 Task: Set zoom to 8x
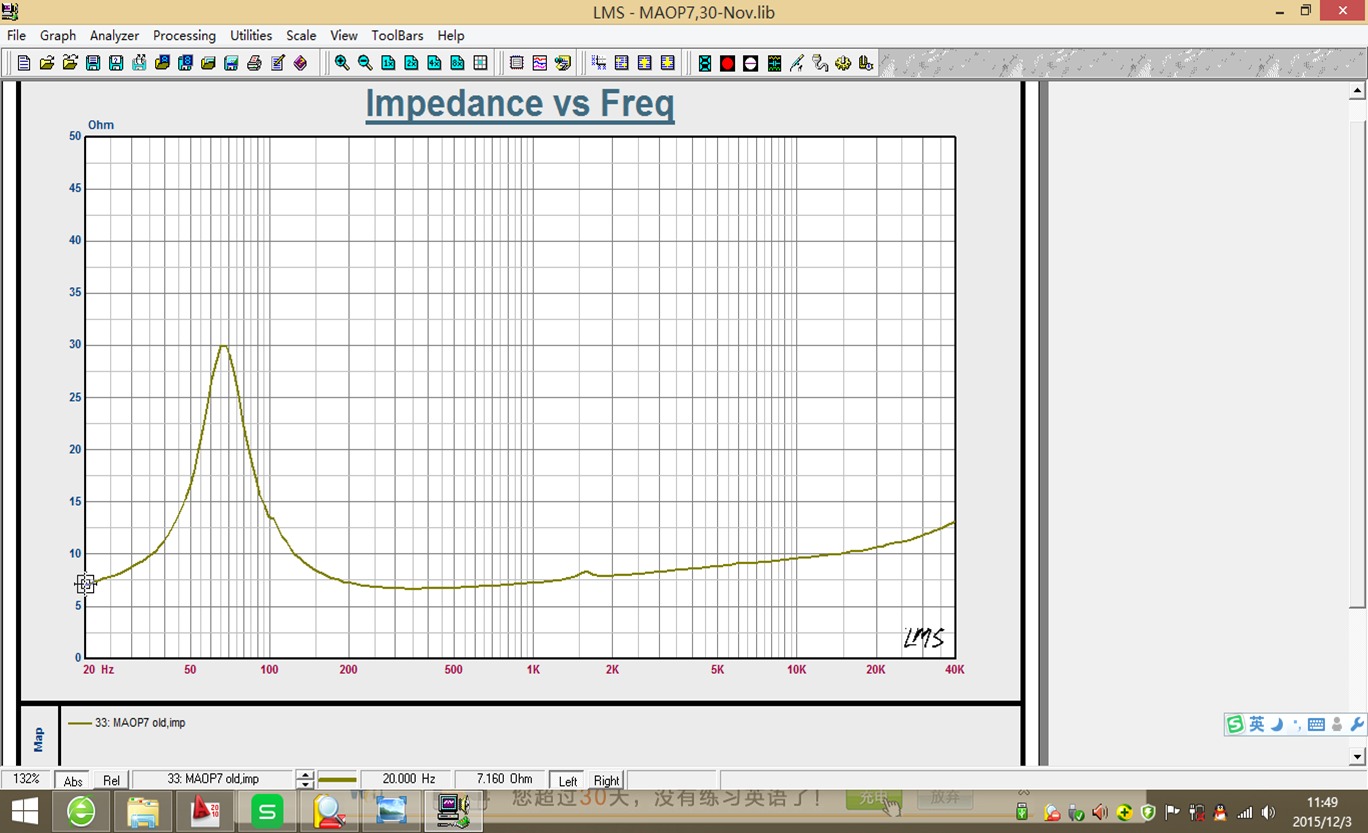pos(457,63)
